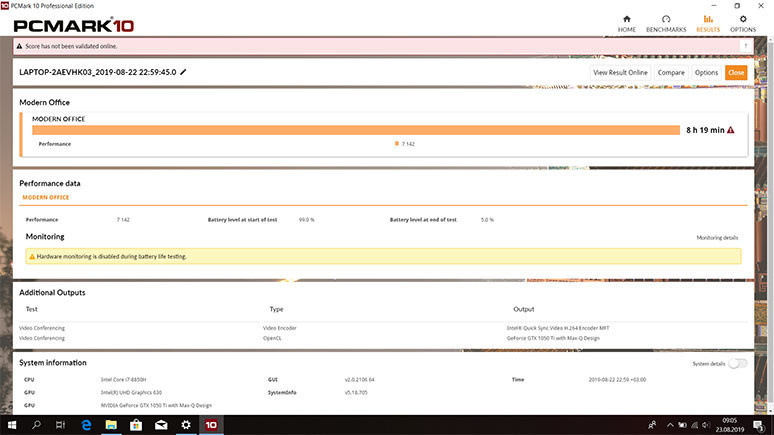Click the Test column header

[32, 309]
